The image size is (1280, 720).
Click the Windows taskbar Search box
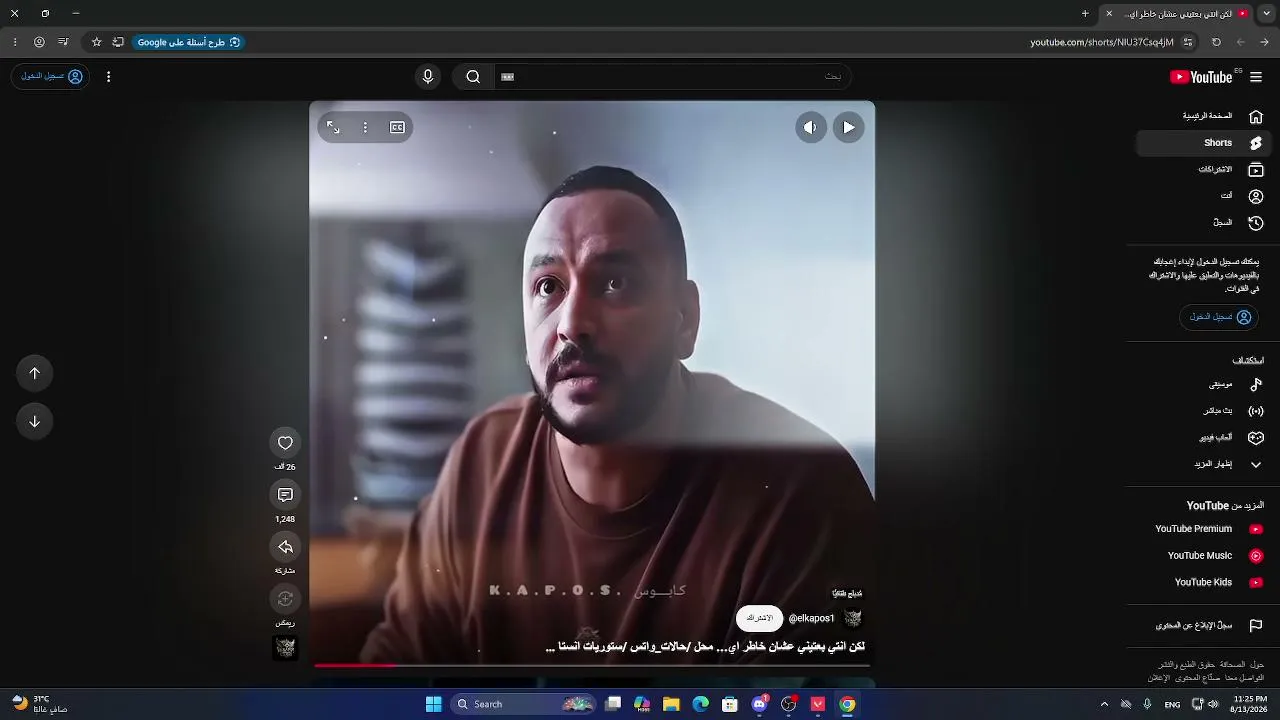(523, 704)
